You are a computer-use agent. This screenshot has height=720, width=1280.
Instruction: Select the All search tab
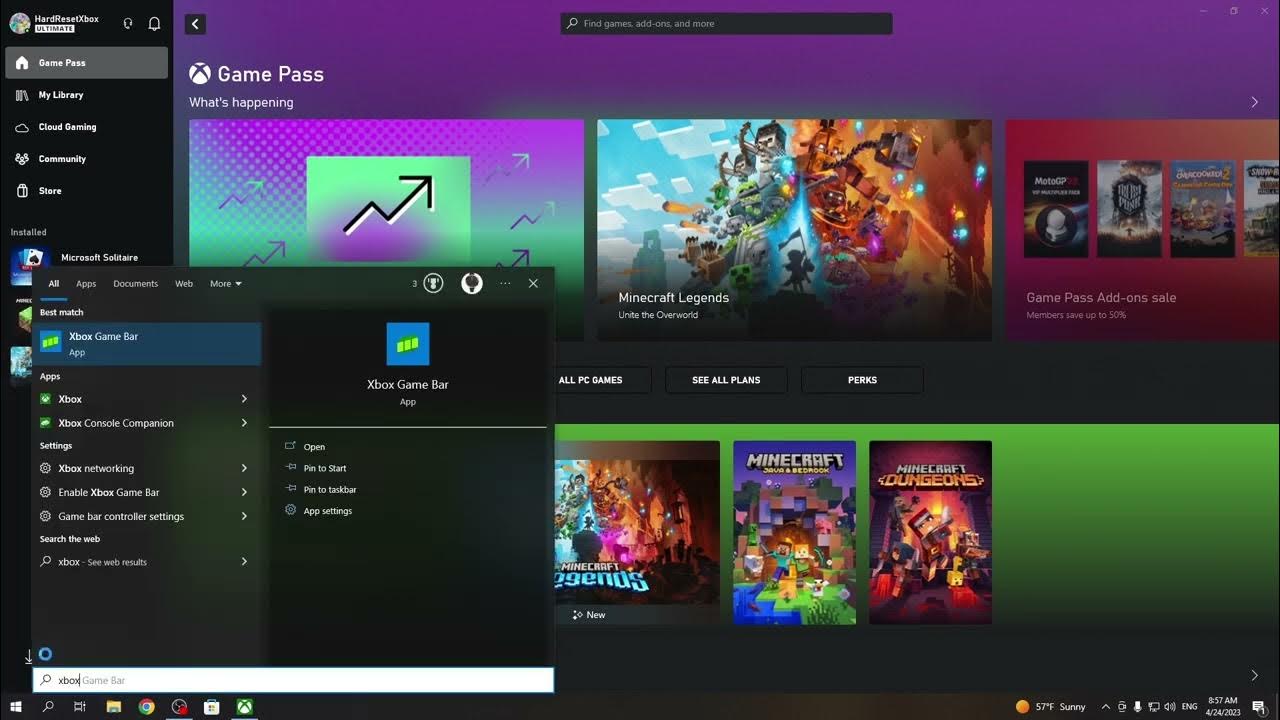pyautogui.click(x=54, y=284)
